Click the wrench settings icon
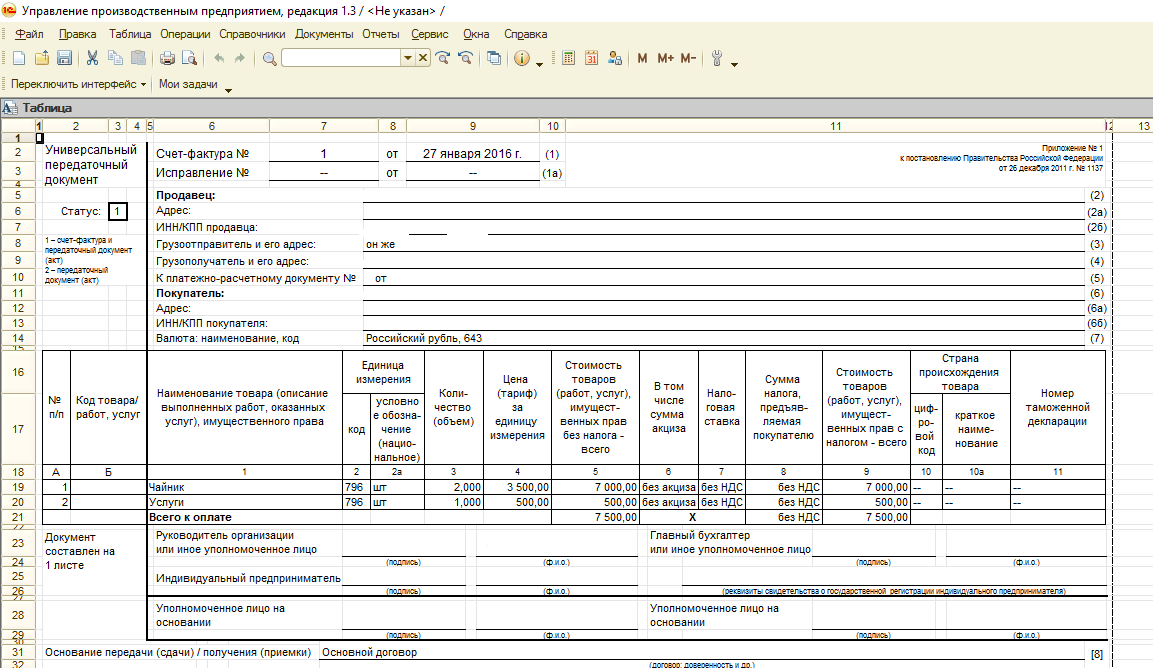Screen dimensions: 1153x668 coord(717,58)
